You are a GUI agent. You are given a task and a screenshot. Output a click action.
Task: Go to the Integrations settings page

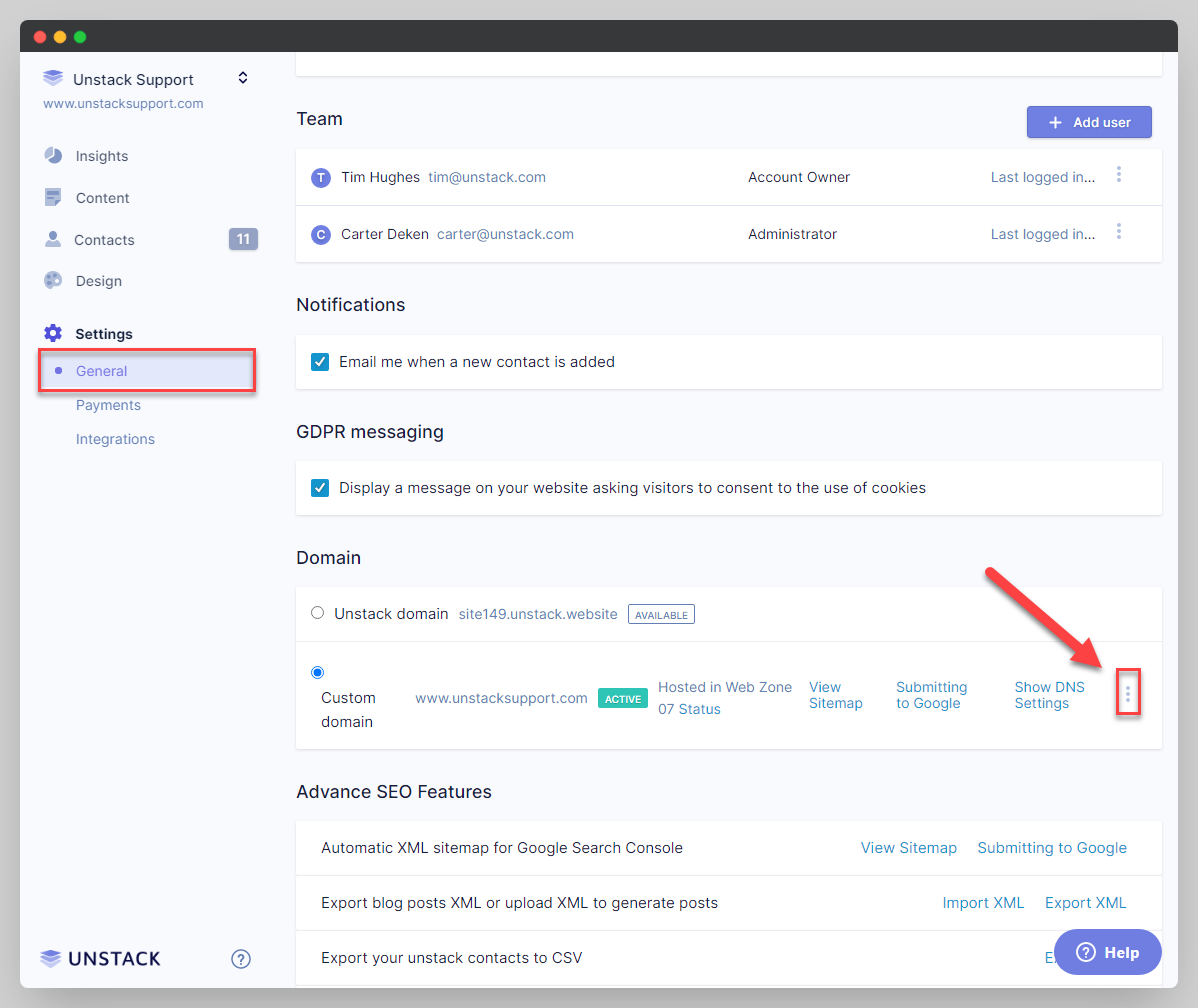click(x=115, y=439)
